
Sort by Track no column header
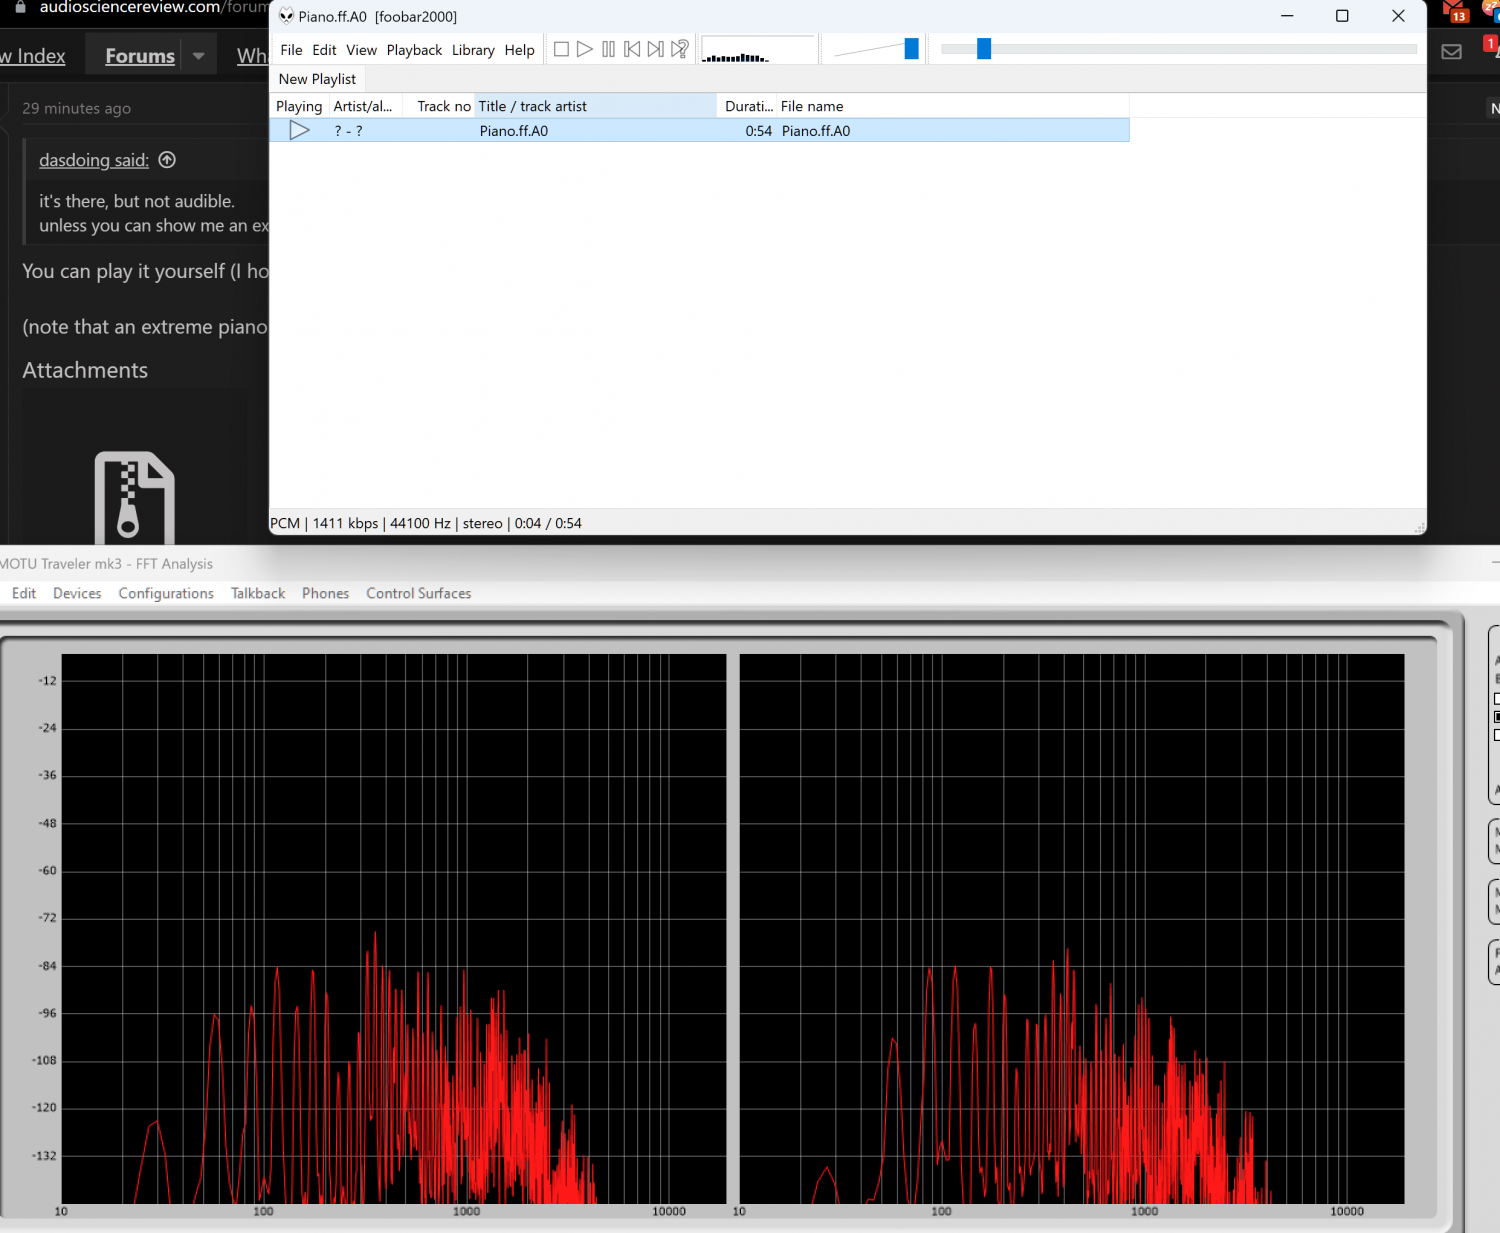[x=438, y=106]
